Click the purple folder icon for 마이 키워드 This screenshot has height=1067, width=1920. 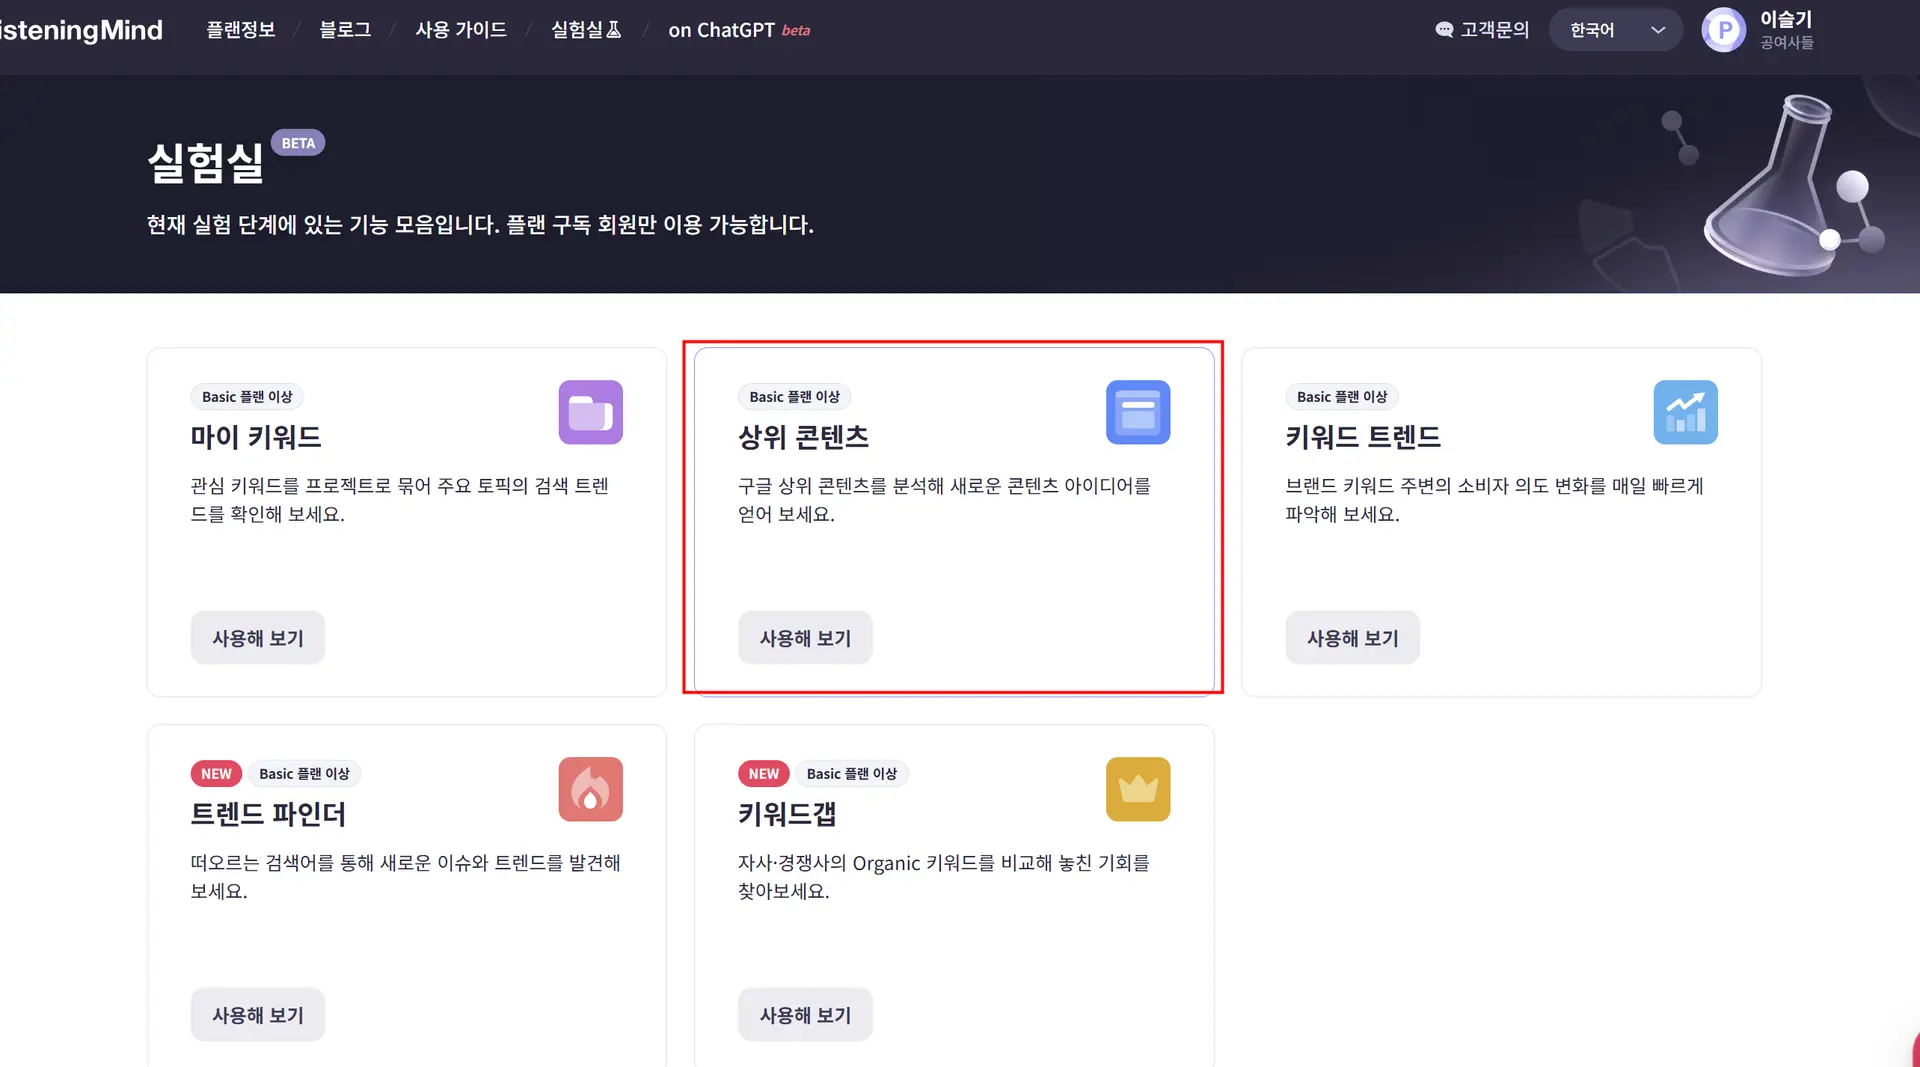(x=590, y=412)
